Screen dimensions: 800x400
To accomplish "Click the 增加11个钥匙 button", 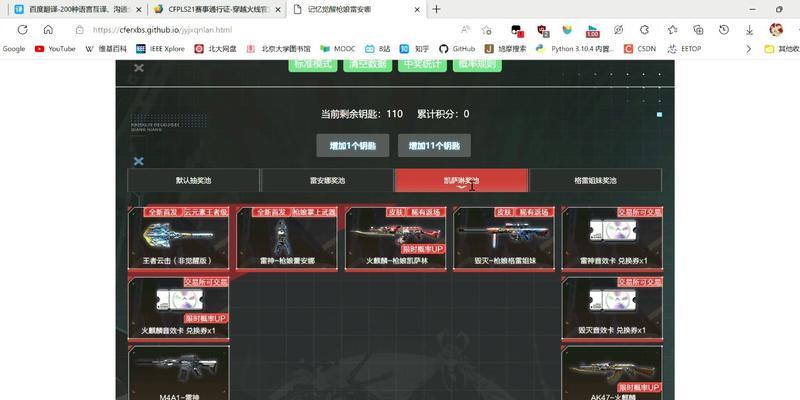I will pyautogui.click(x=434, y=146).
